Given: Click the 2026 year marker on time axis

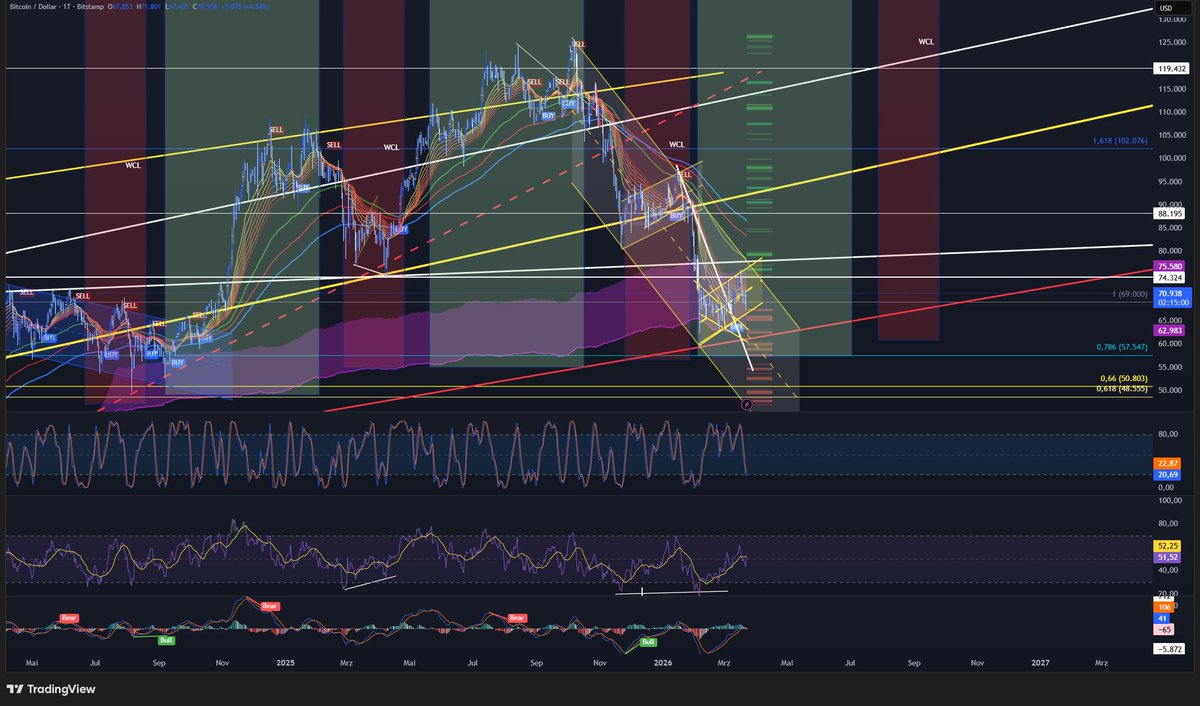Looking at the screenshot, I should 662,662.
